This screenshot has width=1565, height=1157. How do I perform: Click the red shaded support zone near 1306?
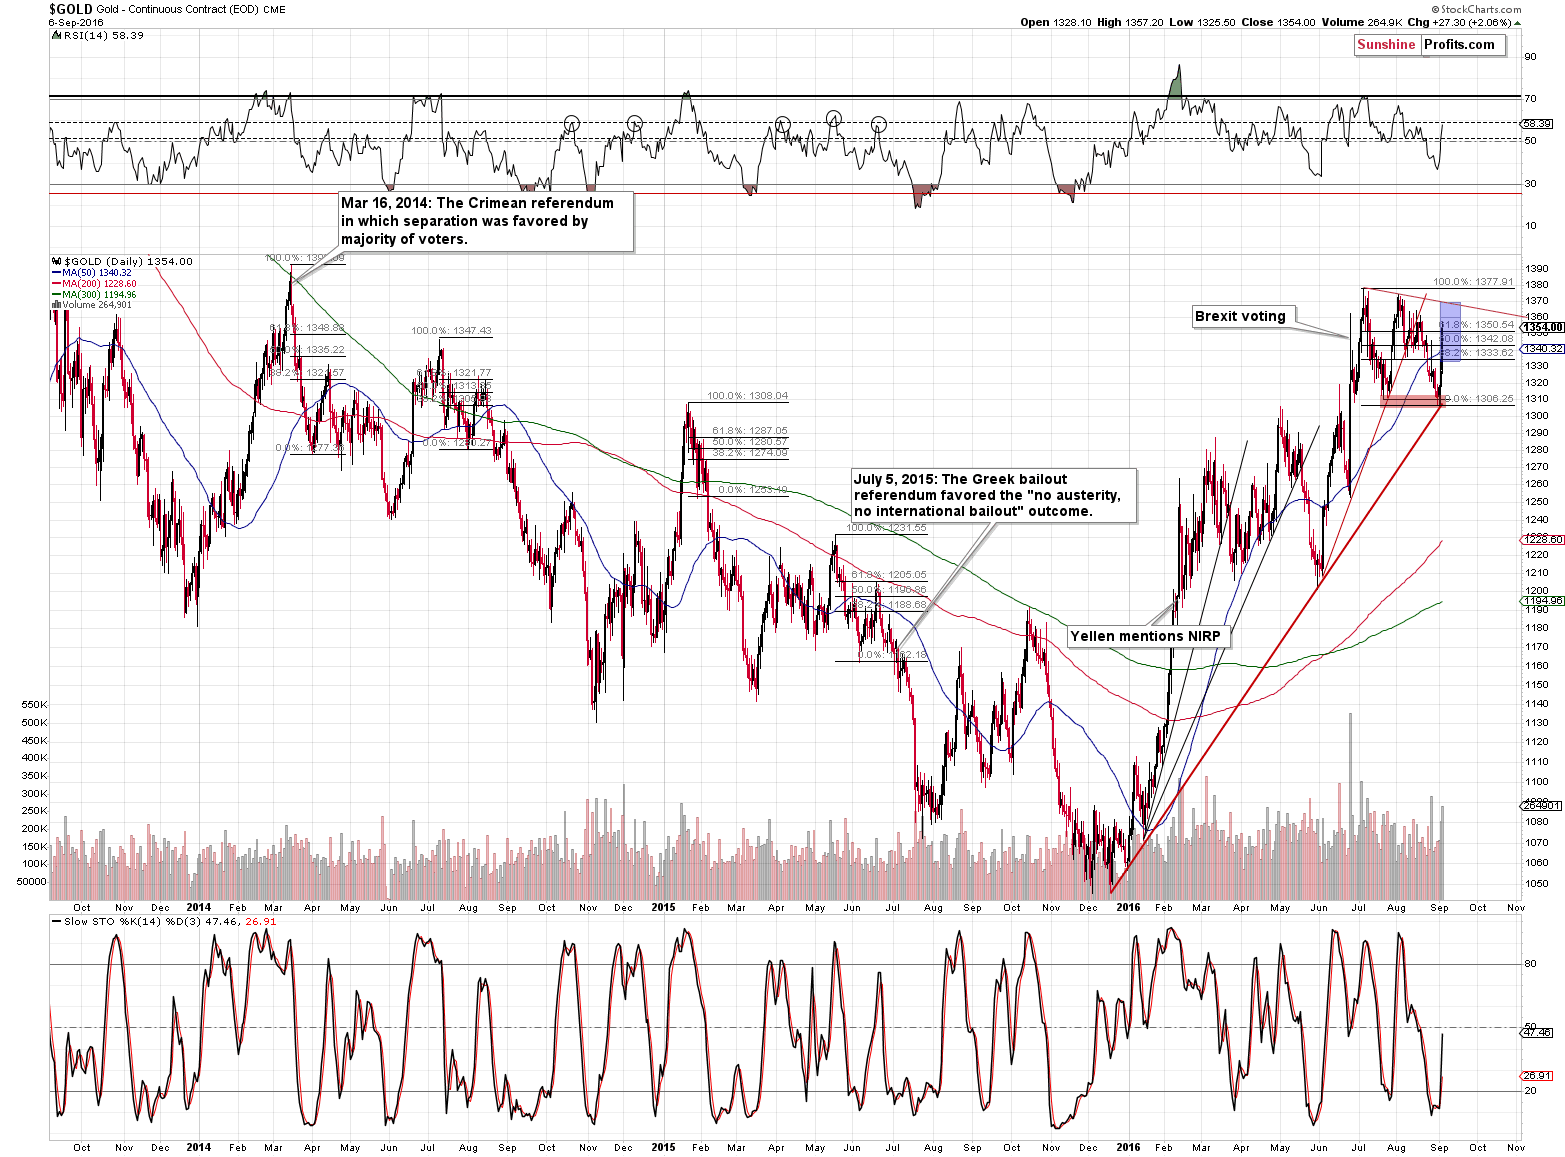click(x=1412, y=402)
